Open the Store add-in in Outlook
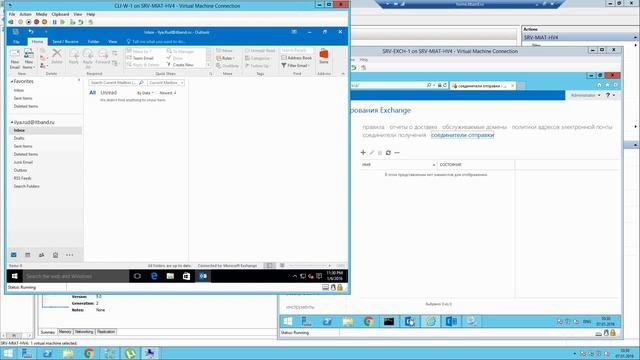The image size is (640, 360). pyautogui.click(x=324, y=56)
